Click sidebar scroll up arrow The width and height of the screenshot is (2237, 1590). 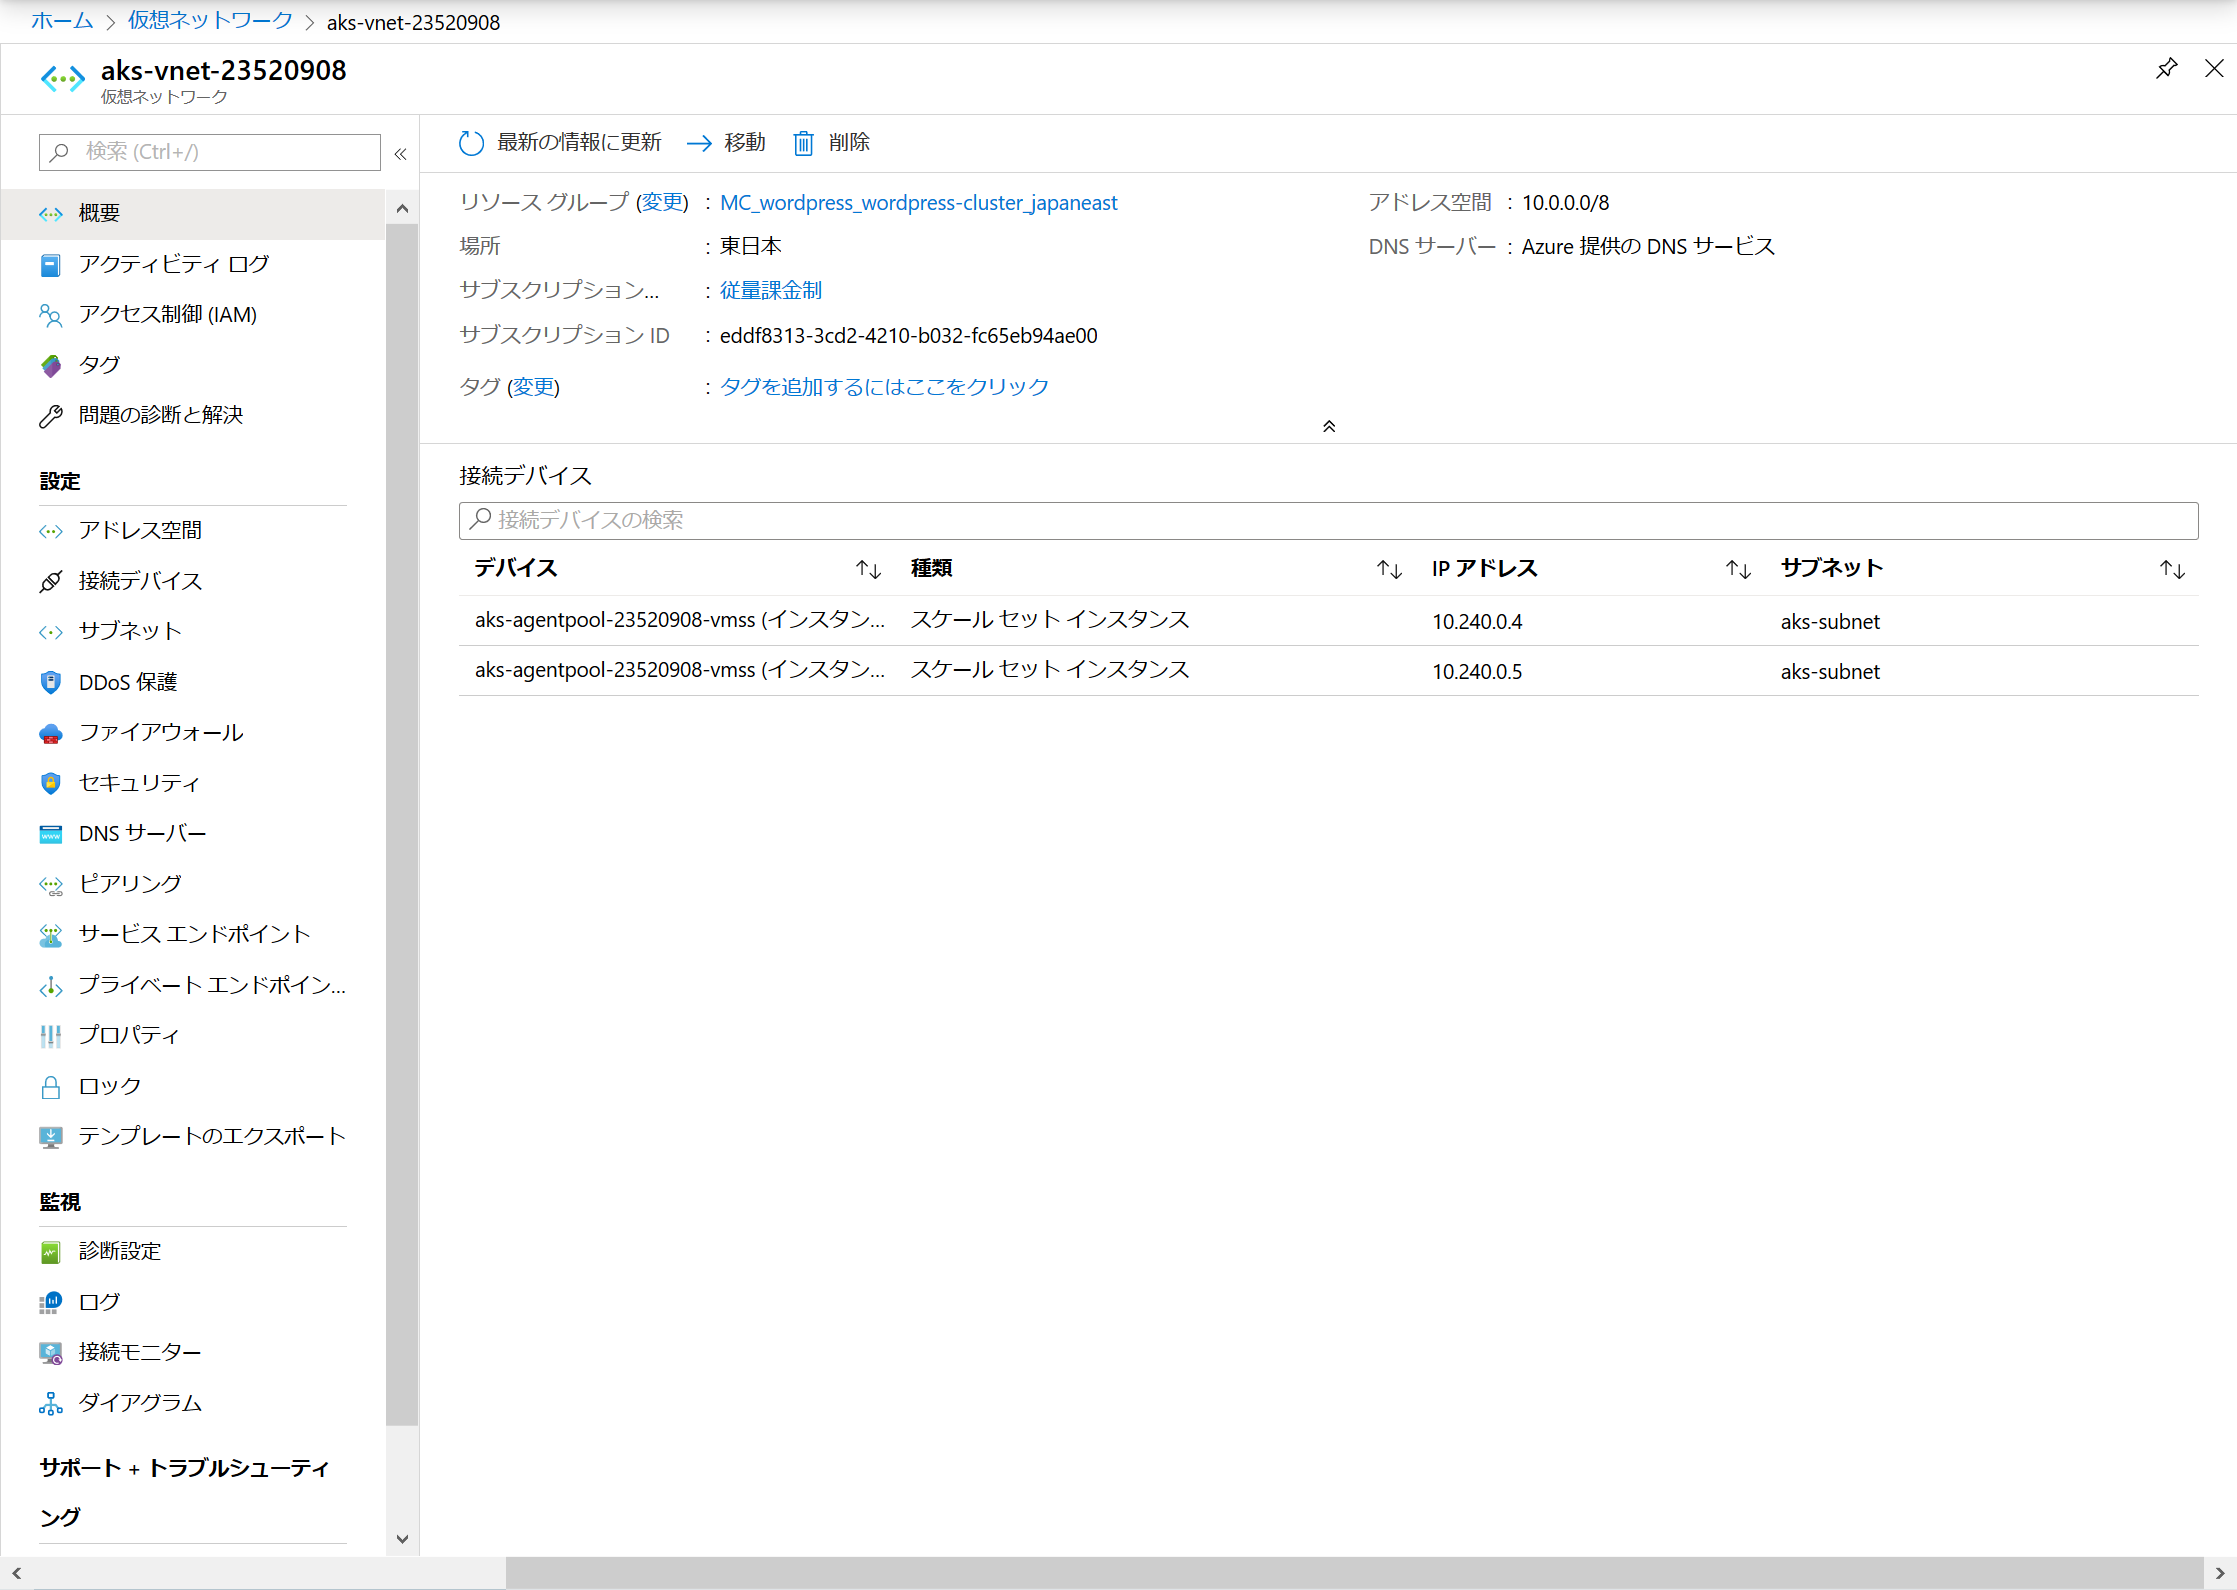[x=402, y=208]
